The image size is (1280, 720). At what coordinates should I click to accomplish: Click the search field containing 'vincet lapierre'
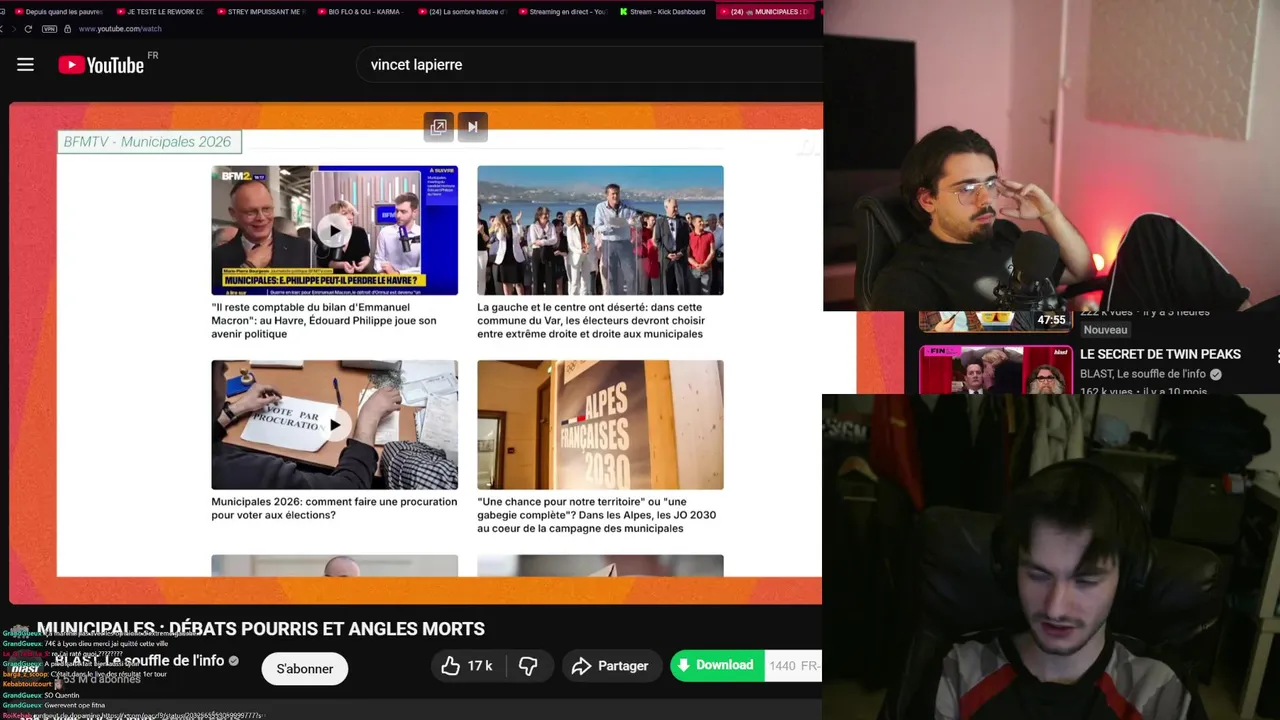[590, 65]
